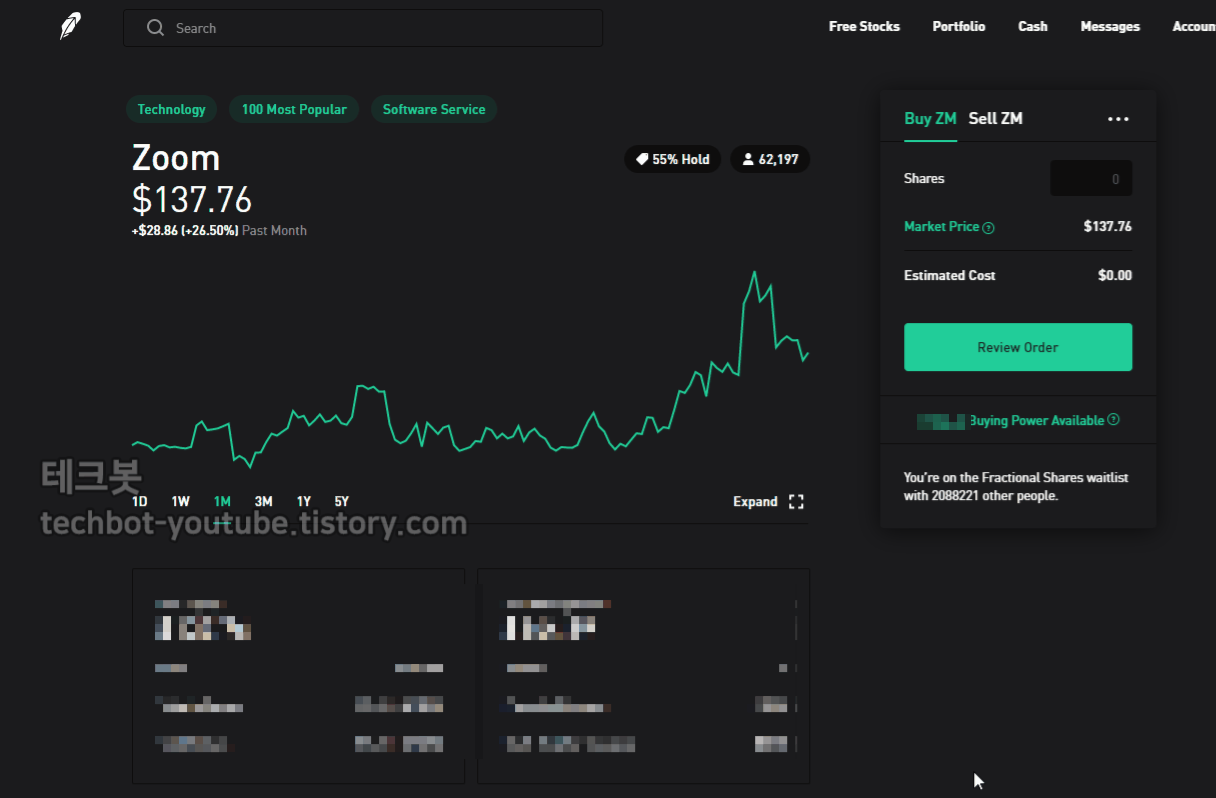
Task: Focus the Search input field
Action: [363, 28]
